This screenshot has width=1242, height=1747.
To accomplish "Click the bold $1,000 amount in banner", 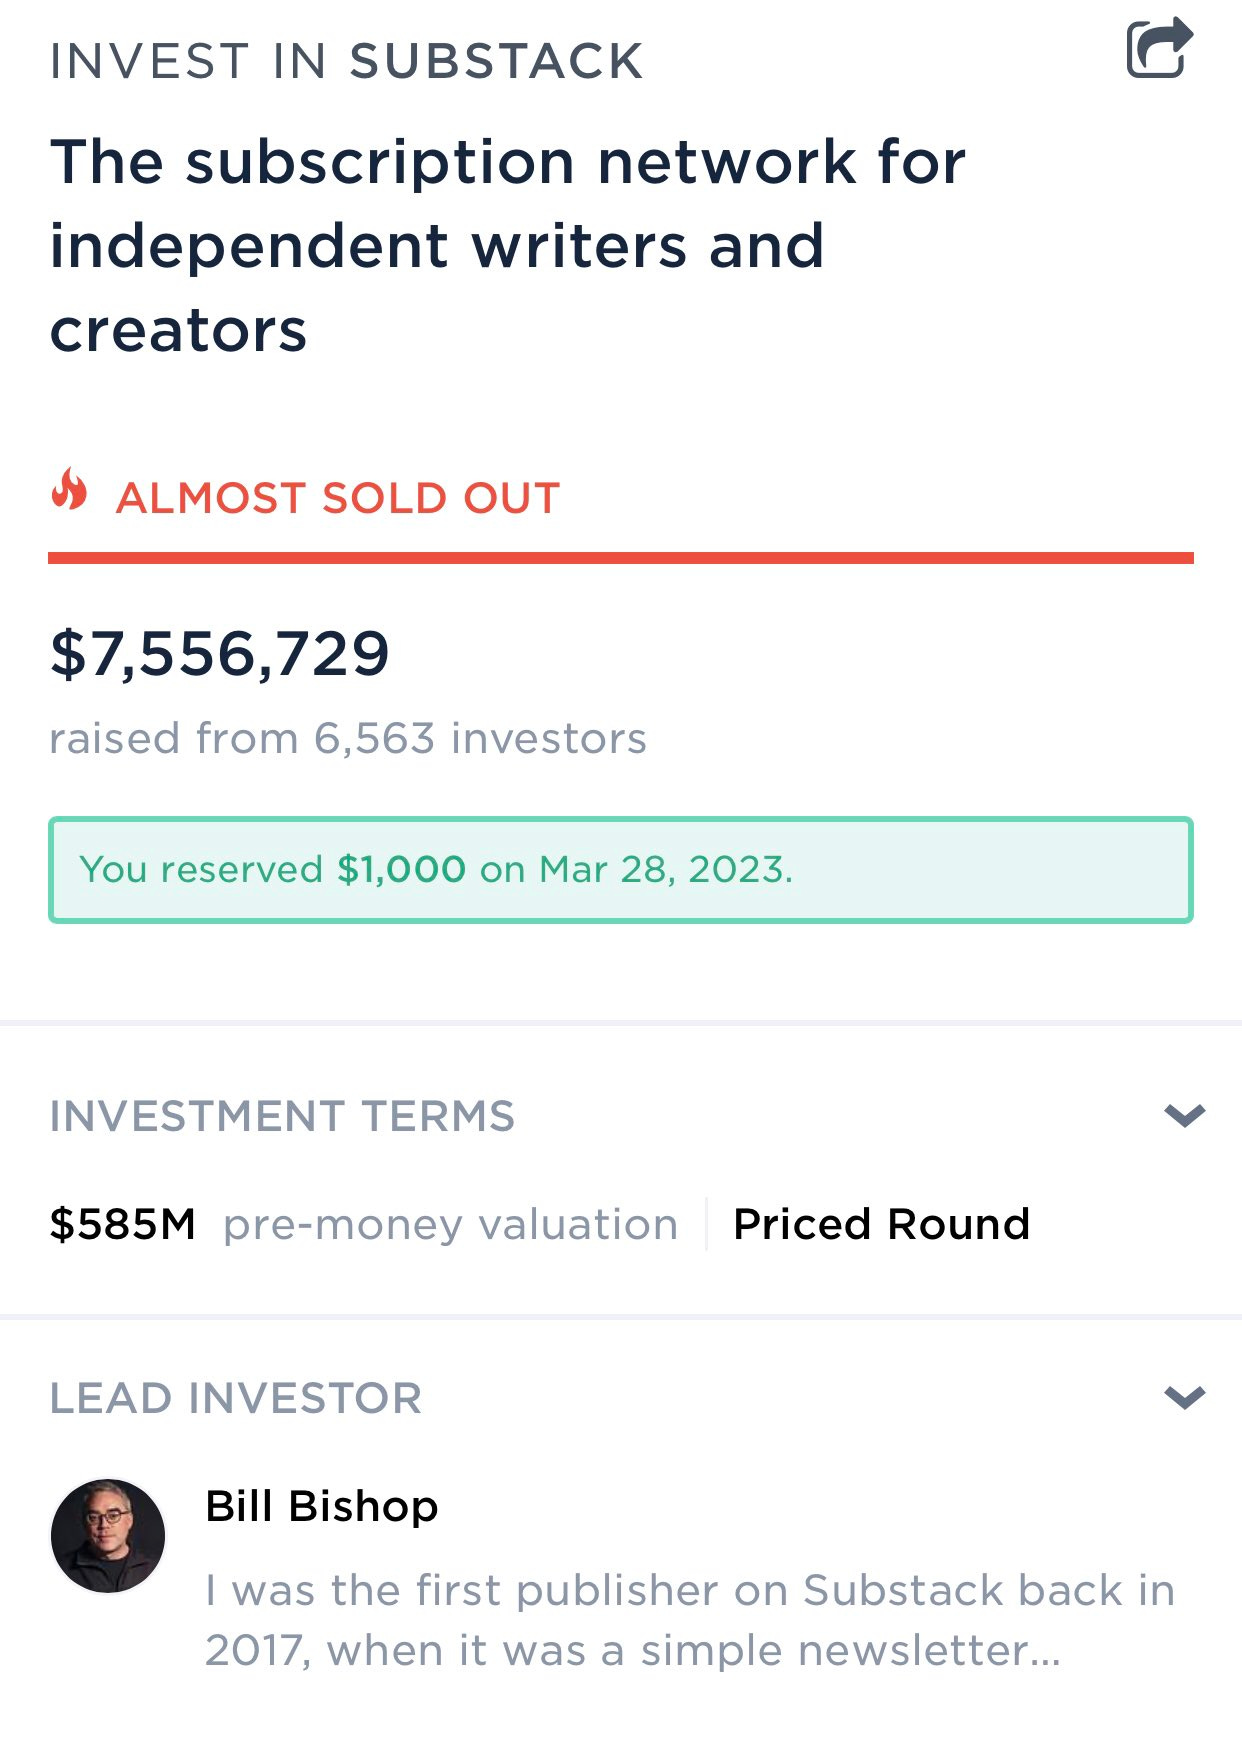I will tap(401, 870).
